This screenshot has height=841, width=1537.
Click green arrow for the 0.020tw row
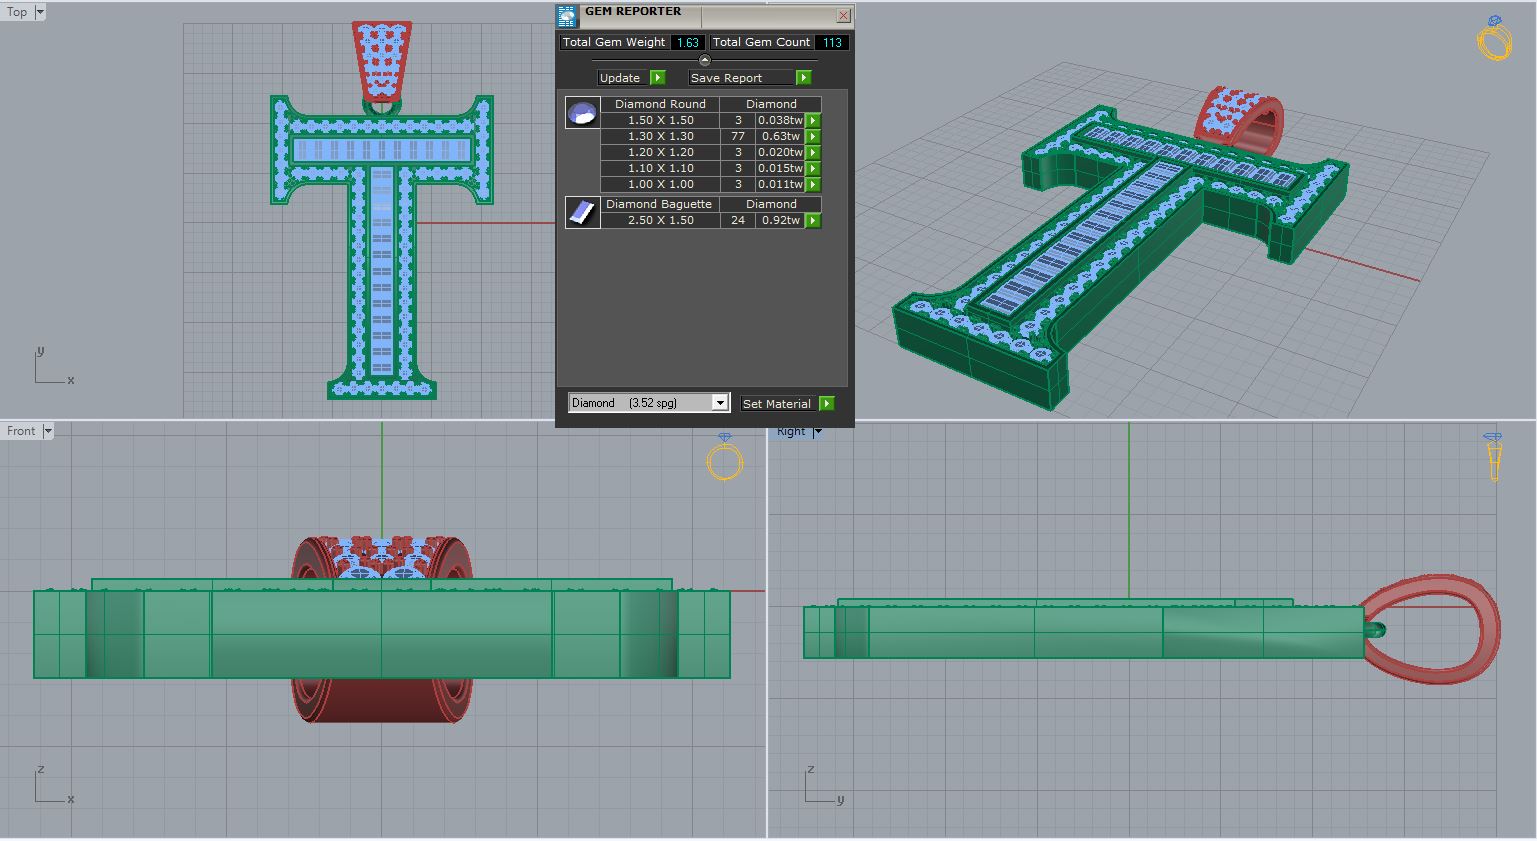813,152
